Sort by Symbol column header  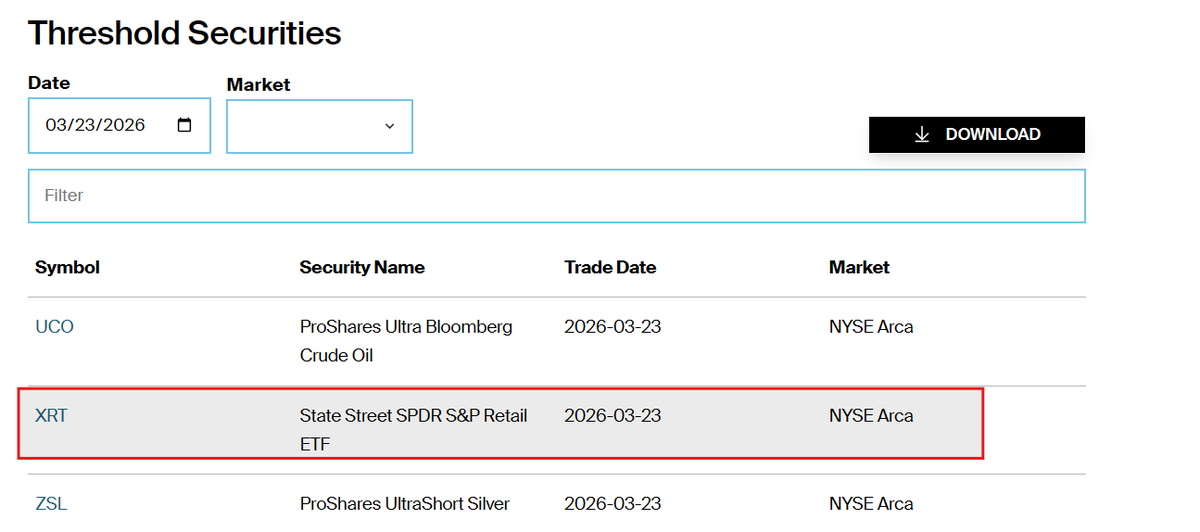coord(67,267)
